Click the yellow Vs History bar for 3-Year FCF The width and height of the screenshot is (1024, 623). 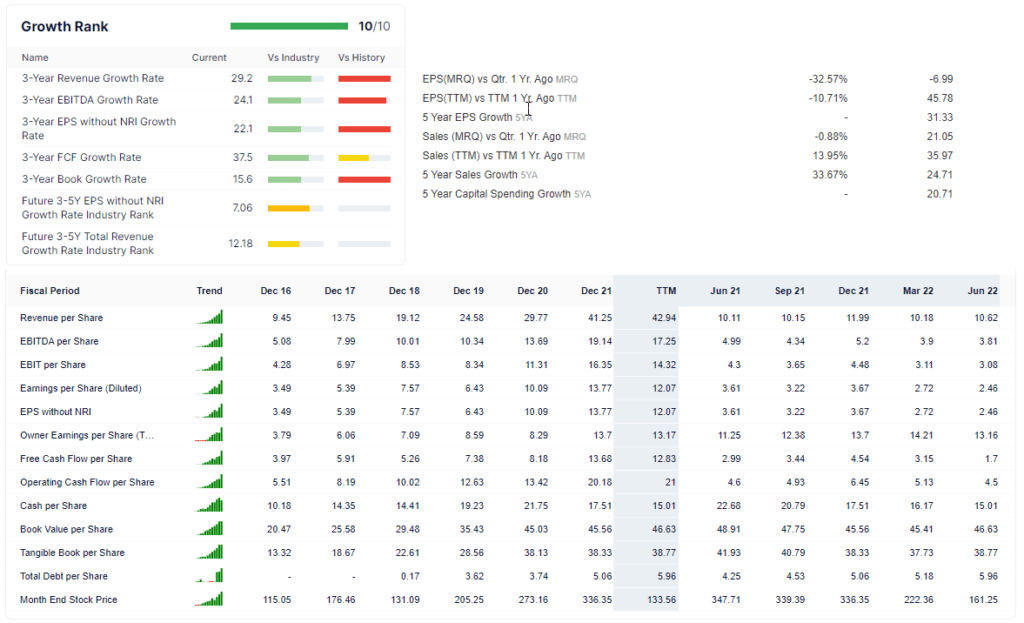tap(364, 158)
